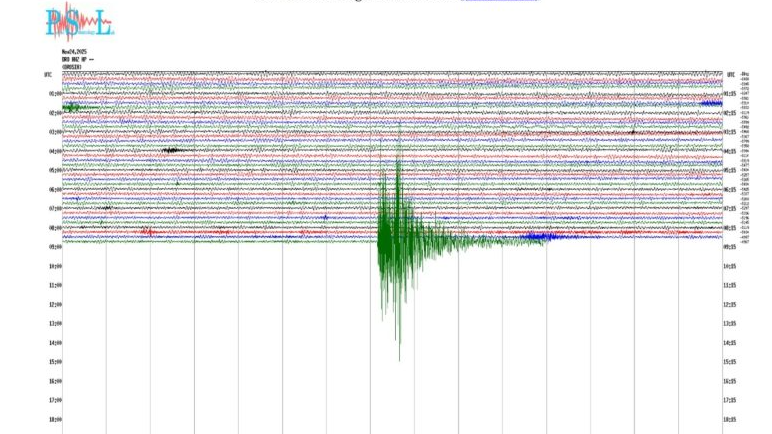The height and width of the screenshot is (434, 772).
Task: Click the 18:15 time label on right axis
Action: click(x=730, y=420)
